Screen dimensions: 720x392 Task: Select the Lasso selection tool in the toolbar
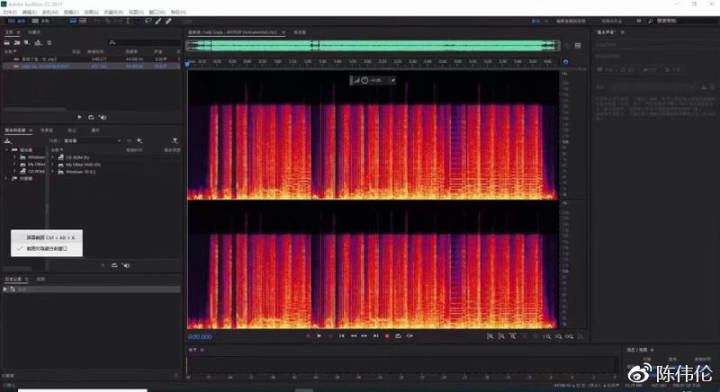(x=148, y=21)
